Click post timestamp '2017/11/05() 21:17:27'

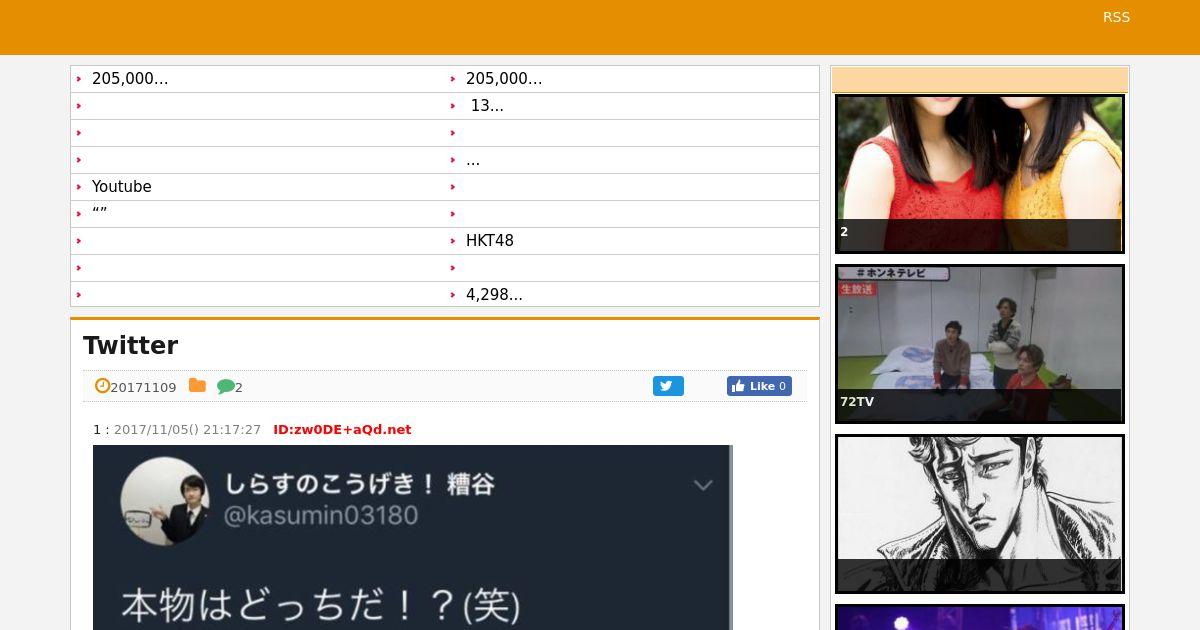187,430
